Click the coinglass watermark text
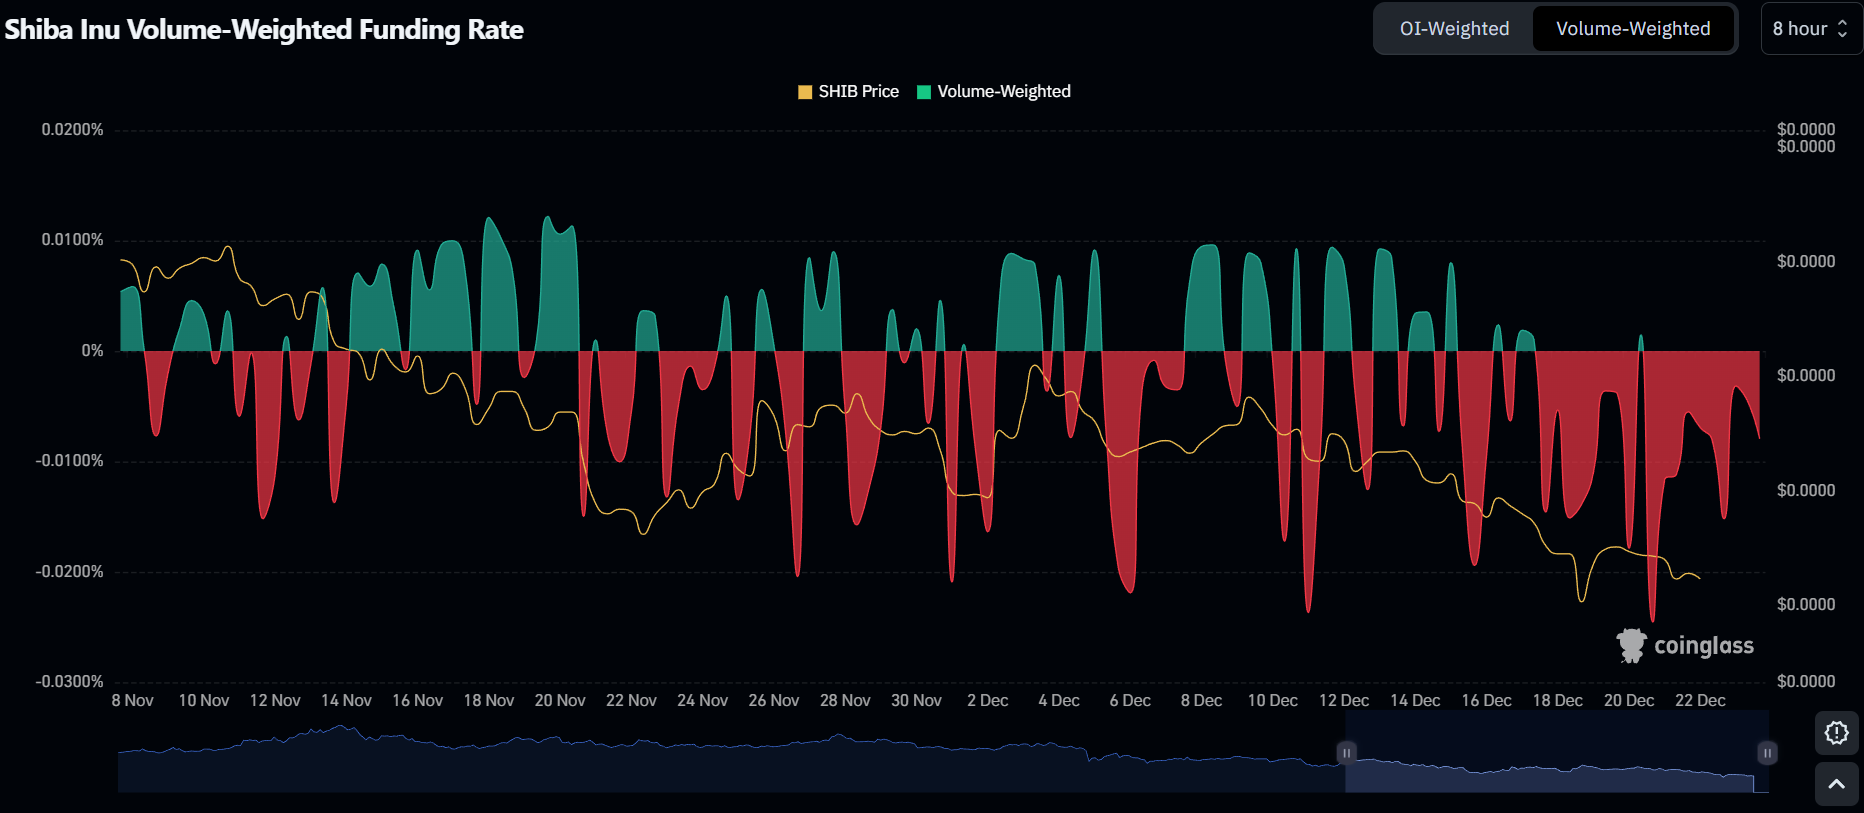The width and height of the screenshot is (1864, 813). point(1703,646)
